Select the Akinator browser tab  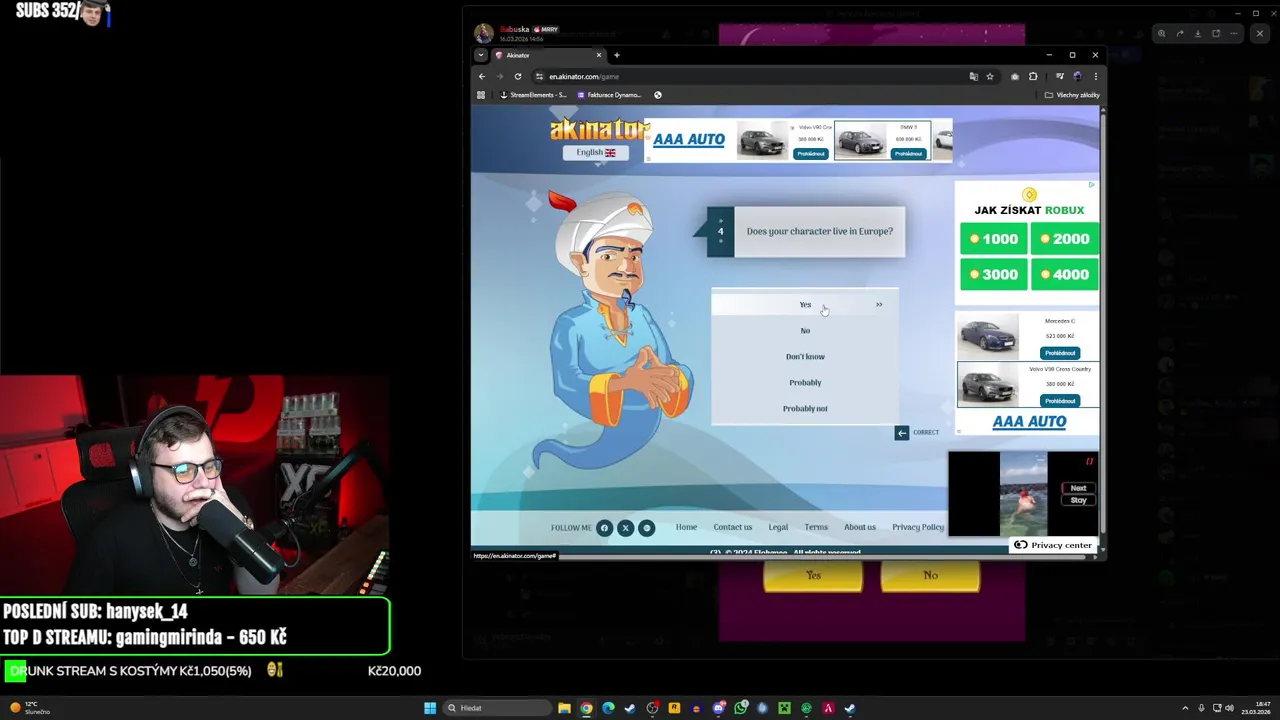[x=548, y=55]
